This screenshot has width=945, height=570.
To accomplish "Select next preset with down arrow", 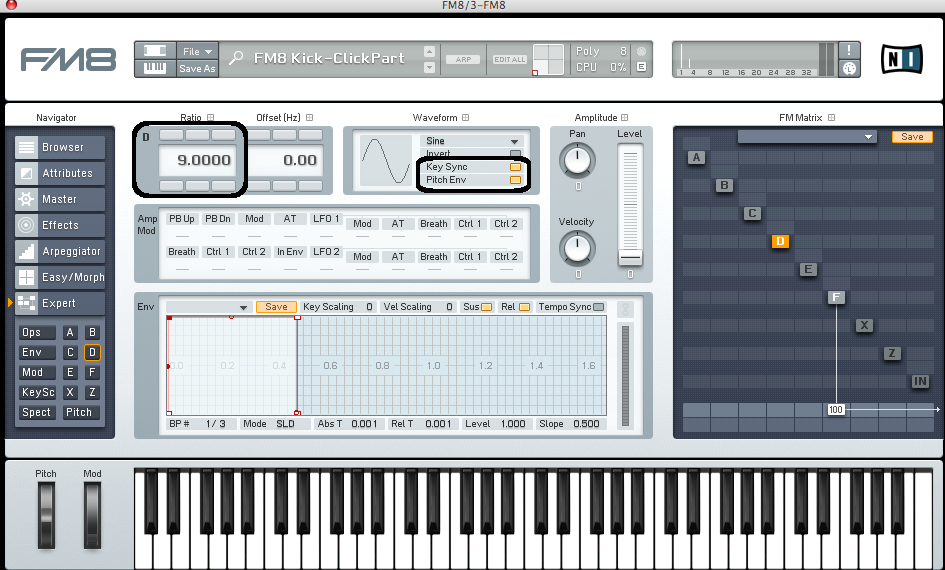I will click(x=429, y=68).
